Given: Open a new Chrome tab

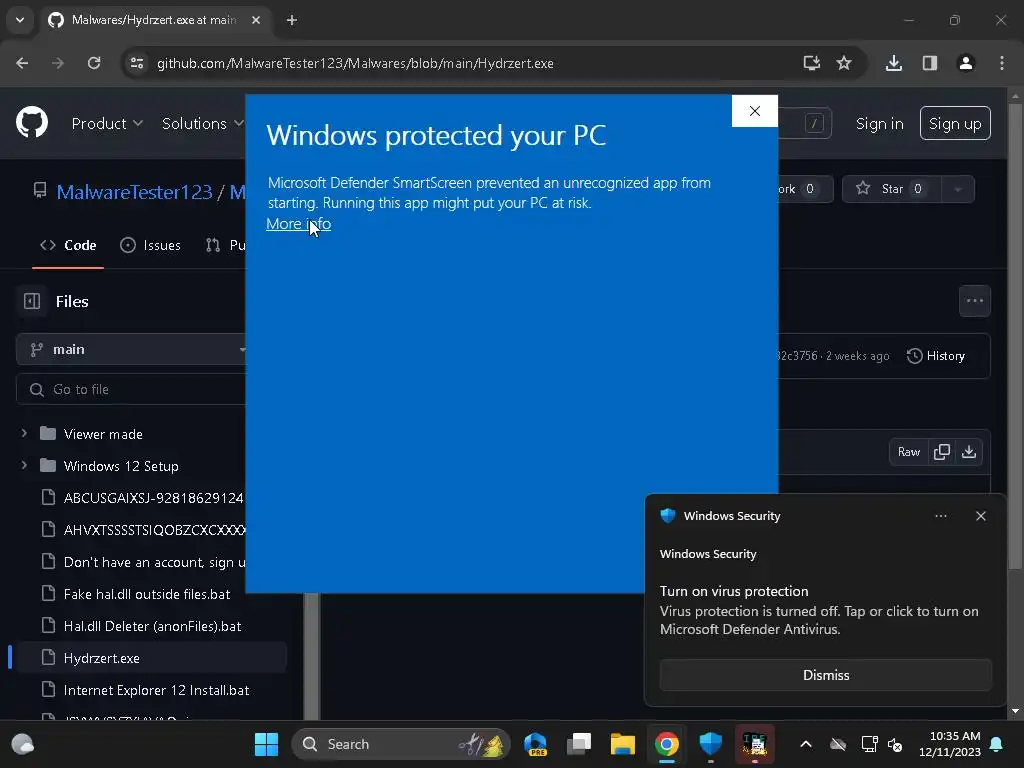Looking at the screenshot, I should (292, 20).
